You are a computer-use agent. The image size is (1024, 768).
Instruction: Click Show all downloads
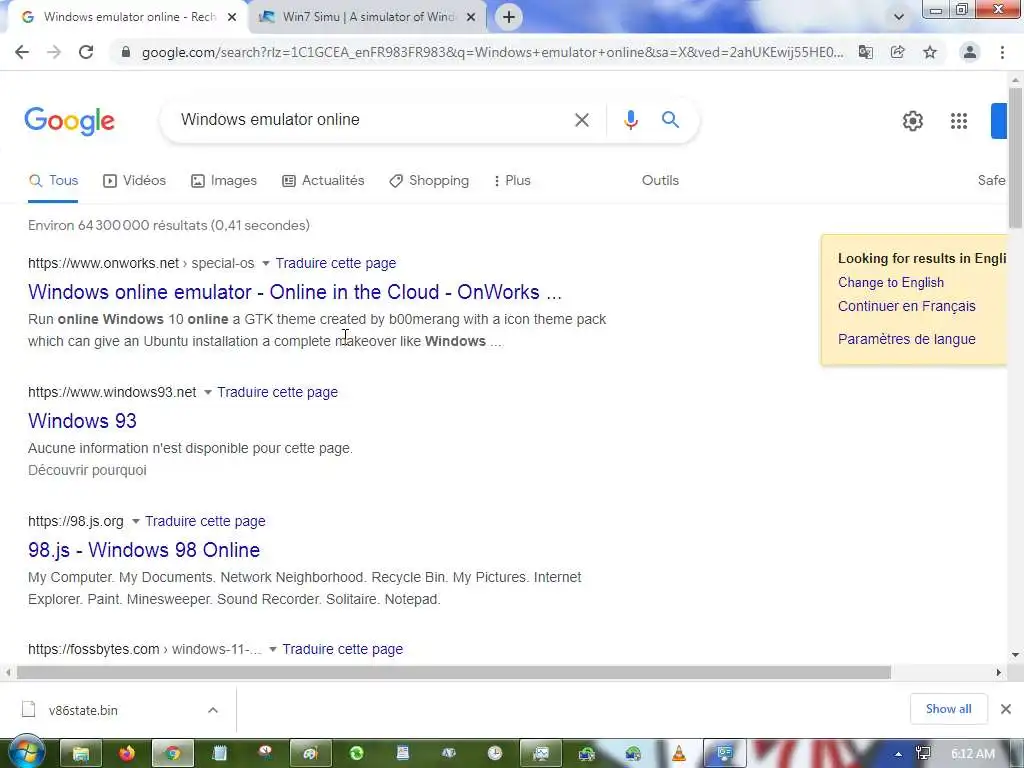[948, 709]
